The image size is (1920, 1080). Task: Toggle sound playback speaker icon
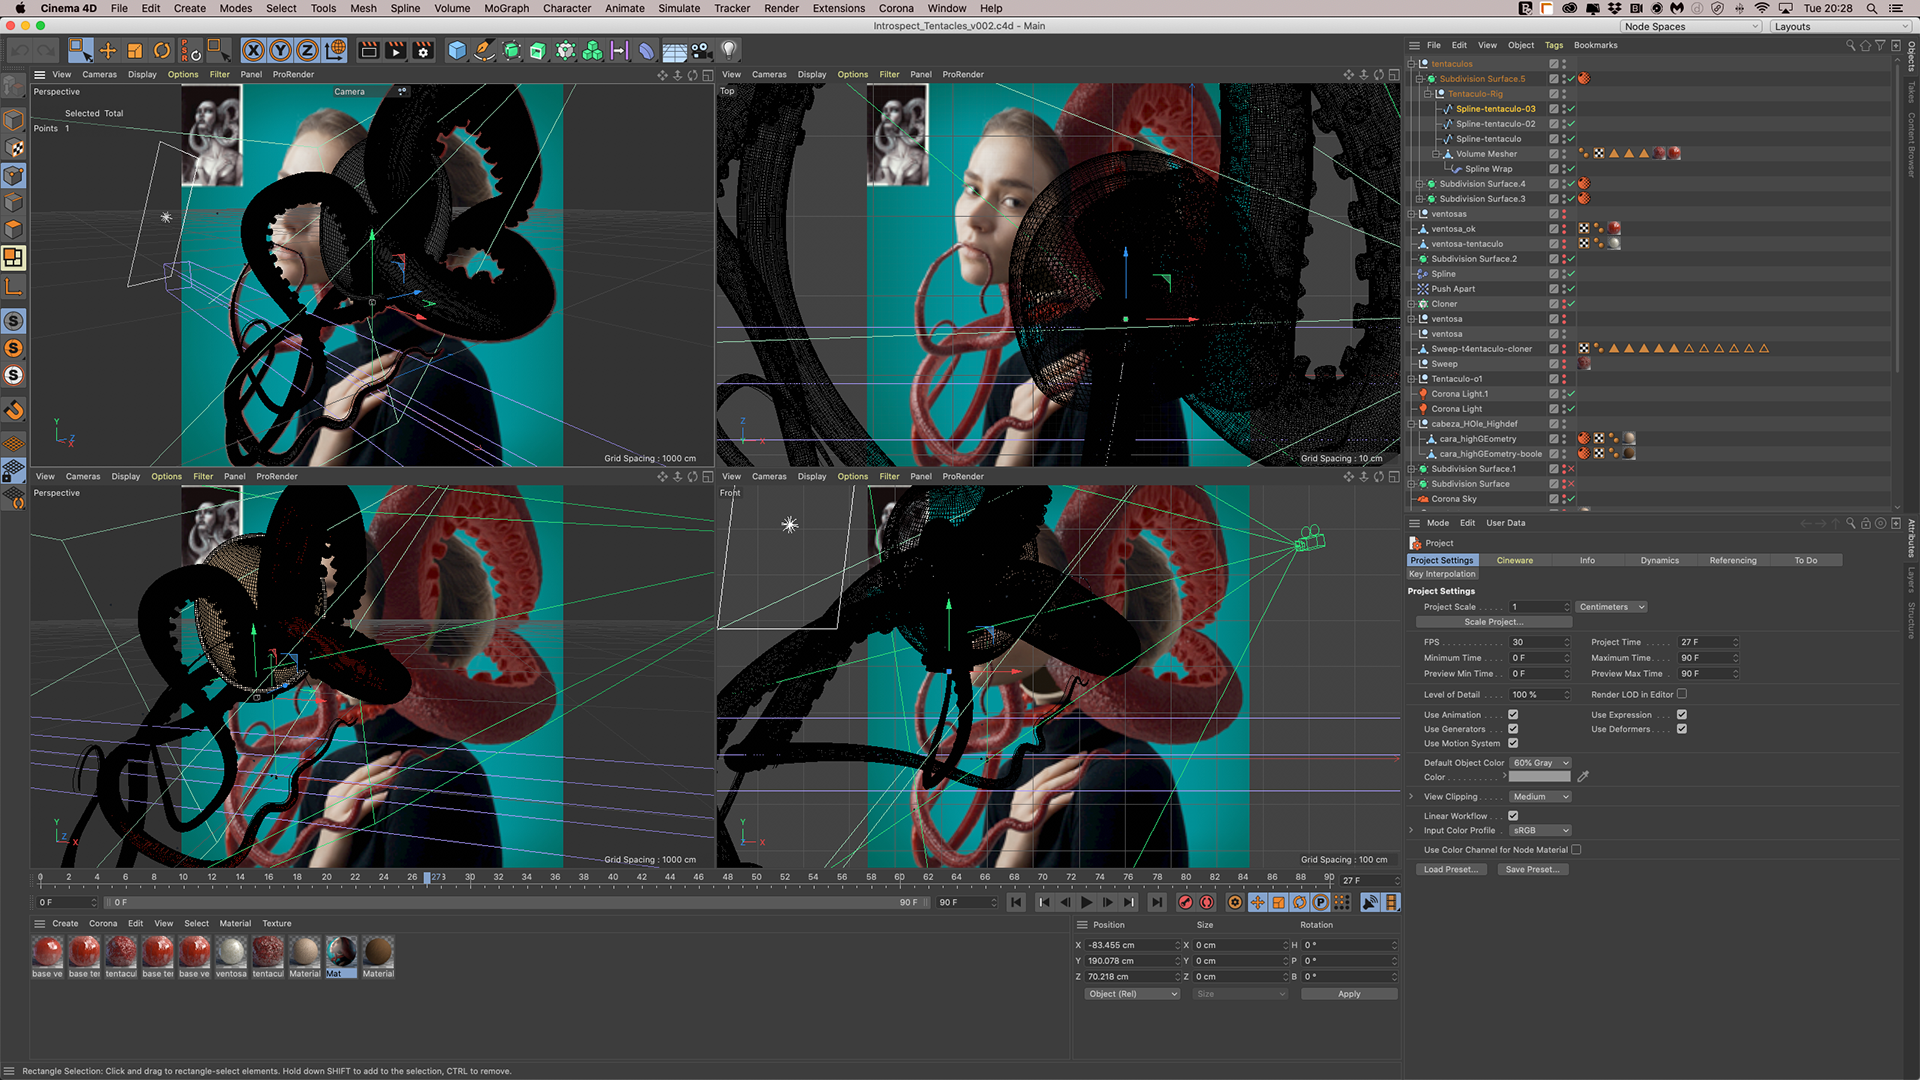[x=1370, y=902]
